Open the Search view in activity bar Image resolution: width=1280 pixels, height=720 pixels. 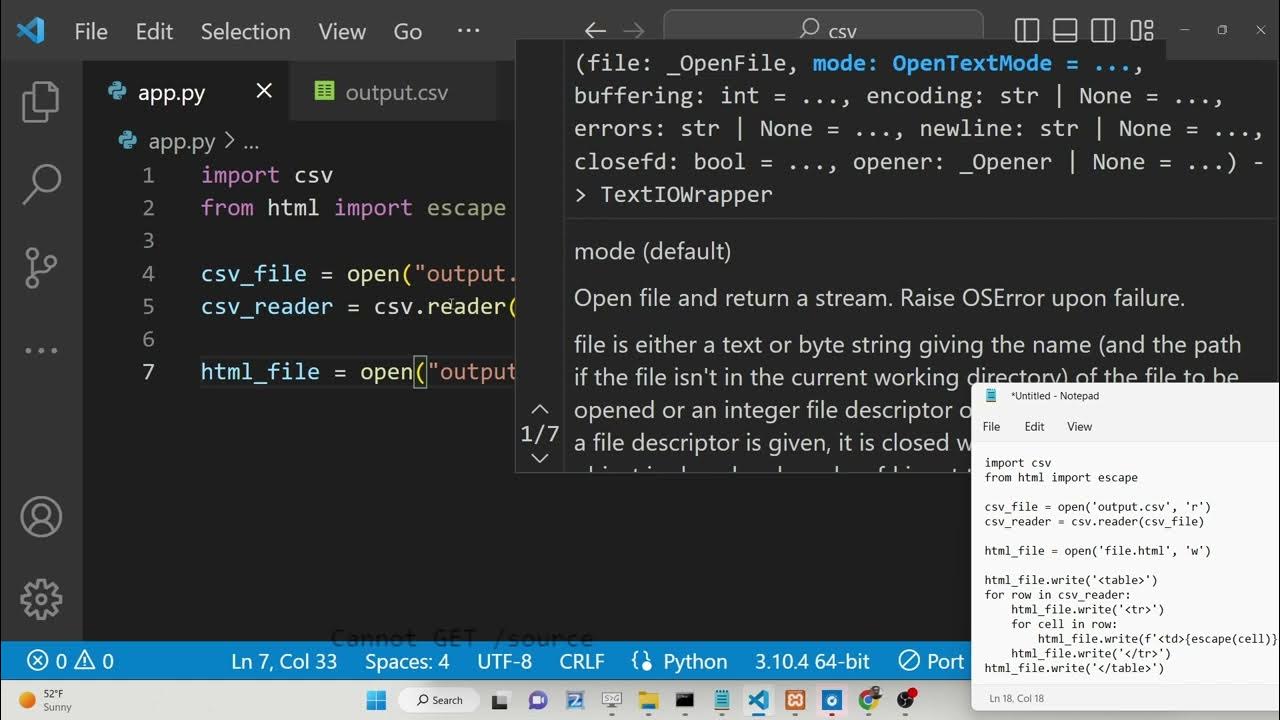tap(41, 185)
